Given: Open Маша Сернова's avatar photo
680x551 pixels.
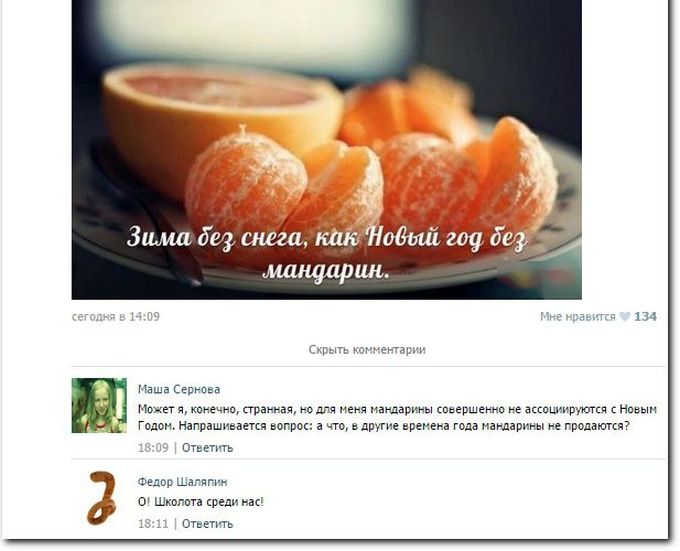Looking at the screenshot, I should pos(99,405).
